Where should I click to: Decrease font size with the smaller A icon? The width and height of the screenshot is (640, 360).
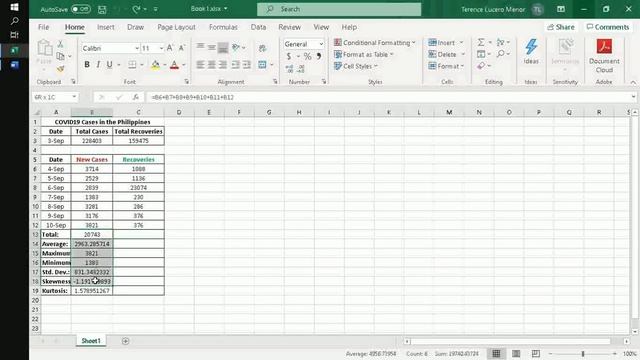pyautogui.click(x=182, y=48)
